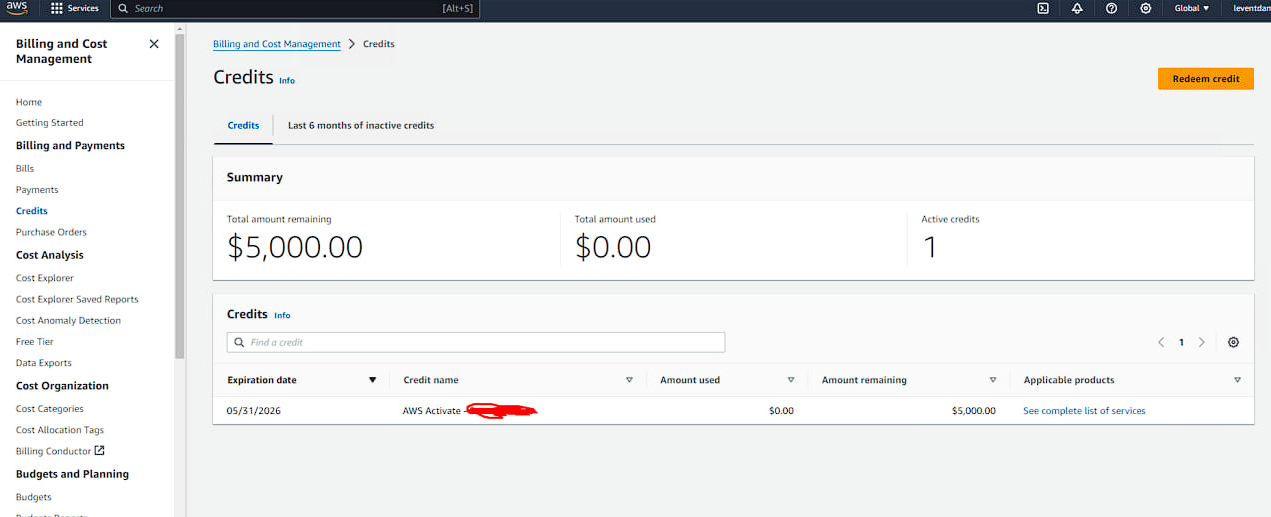
Task: Click page number 1 in pagination
Action: click(1181, 342)
